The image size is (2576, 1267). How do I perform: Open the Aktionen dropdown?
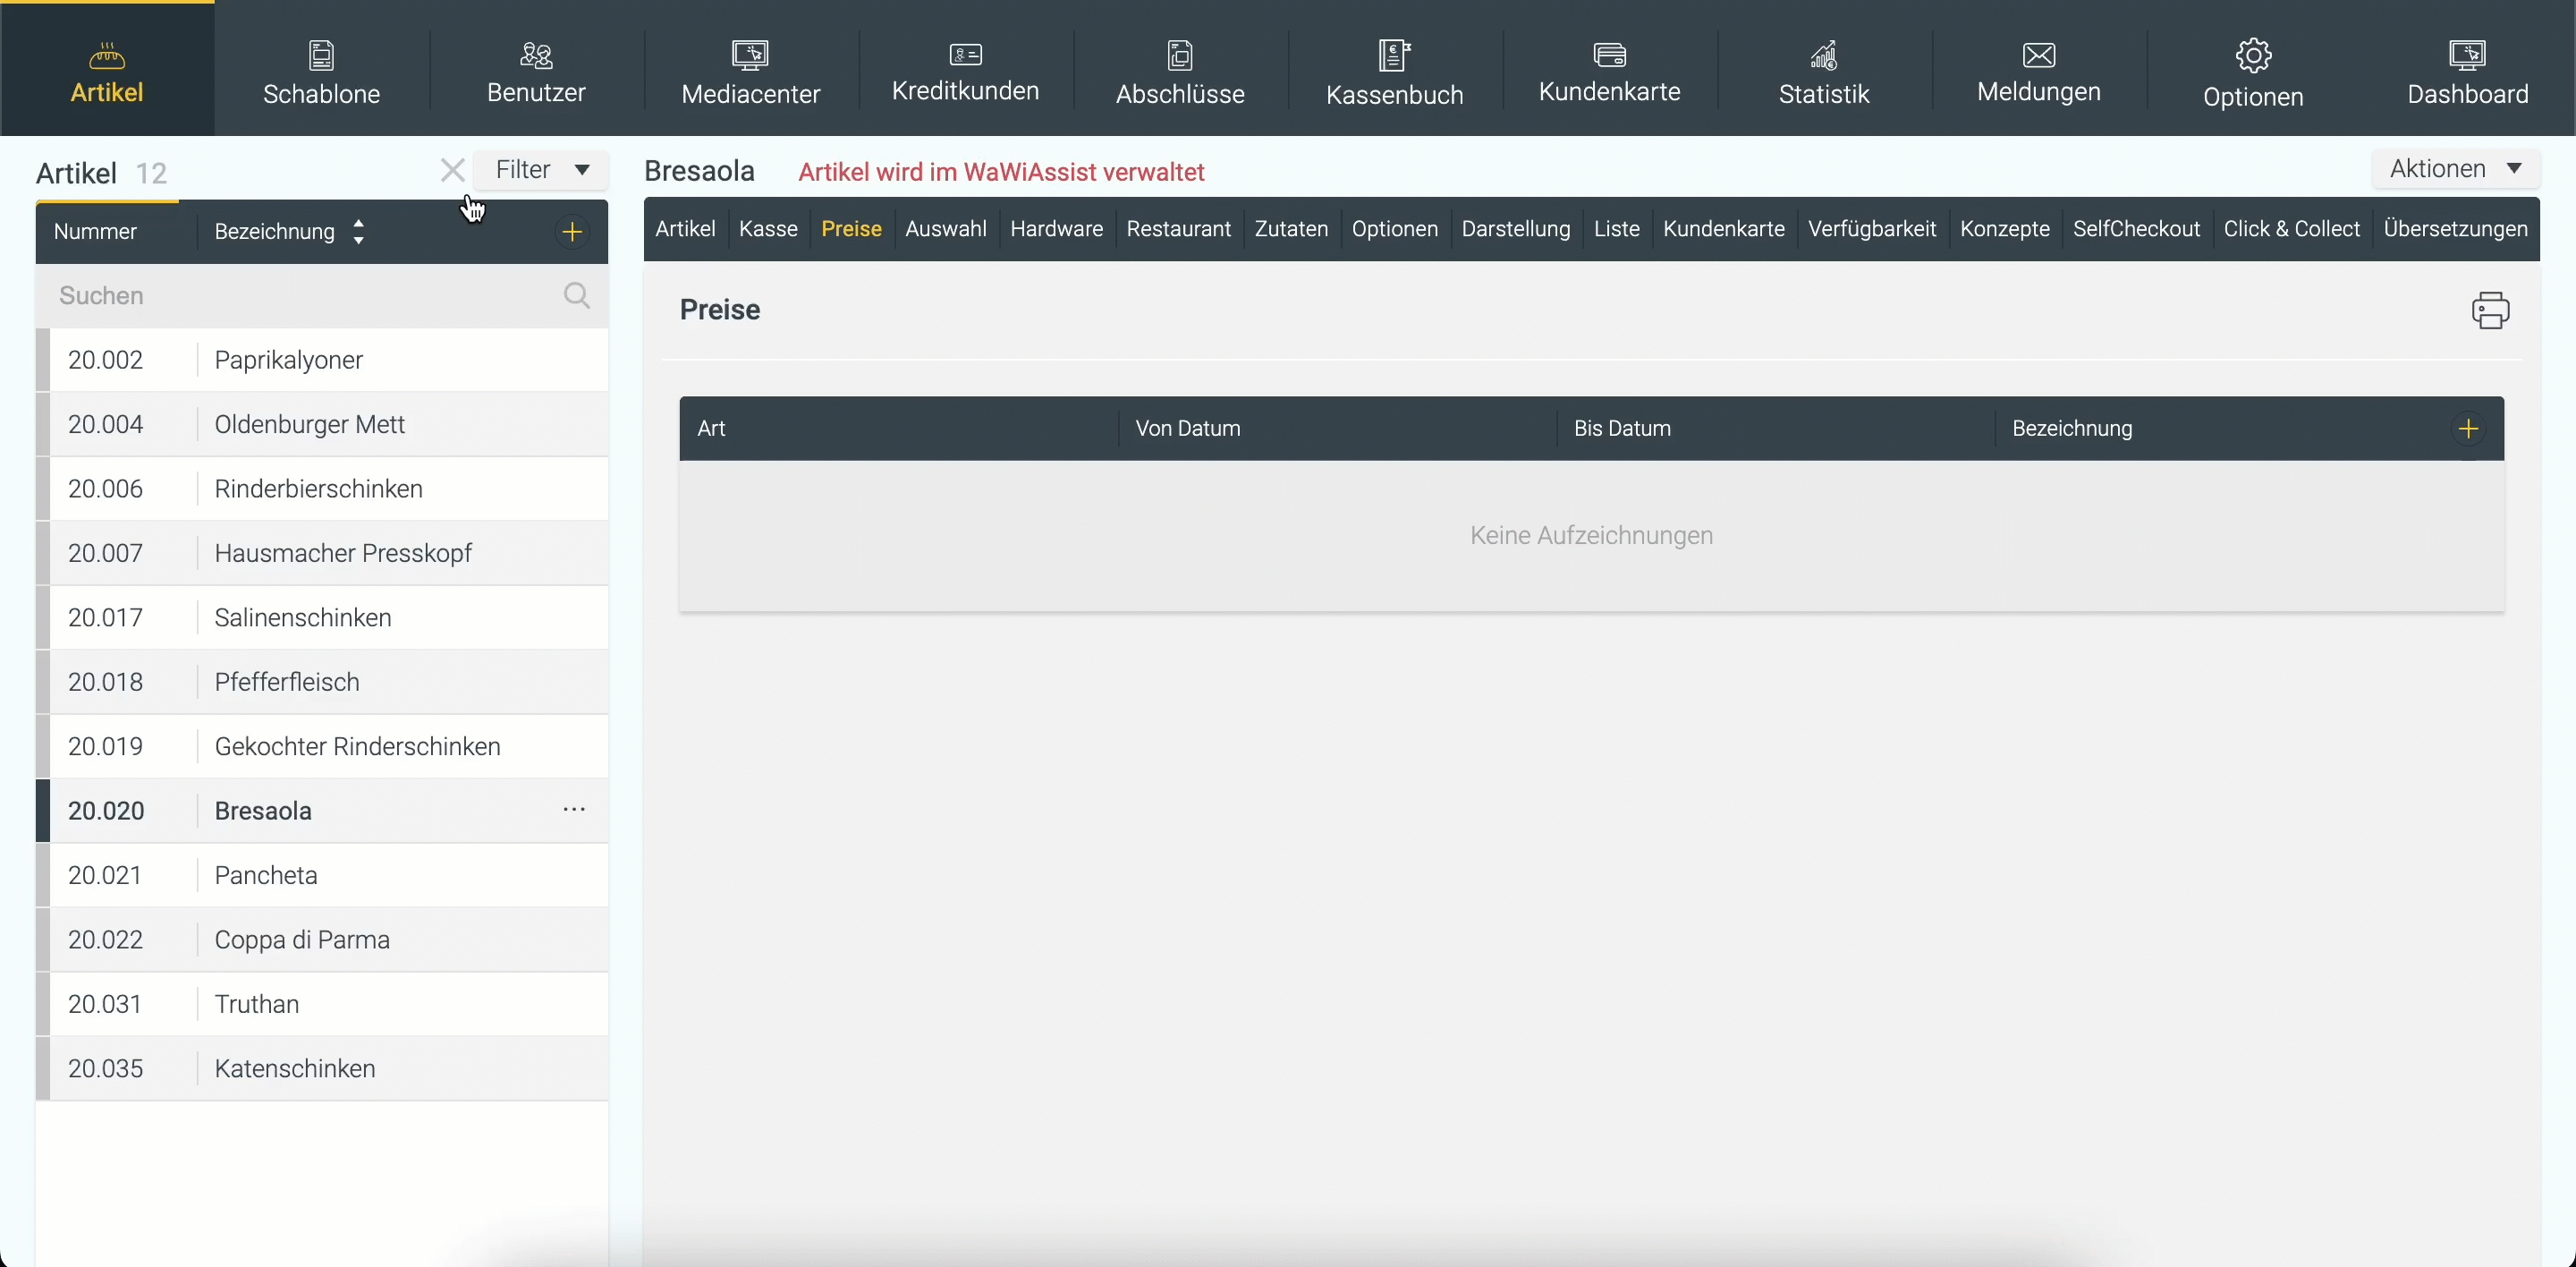click(2455, 169)
